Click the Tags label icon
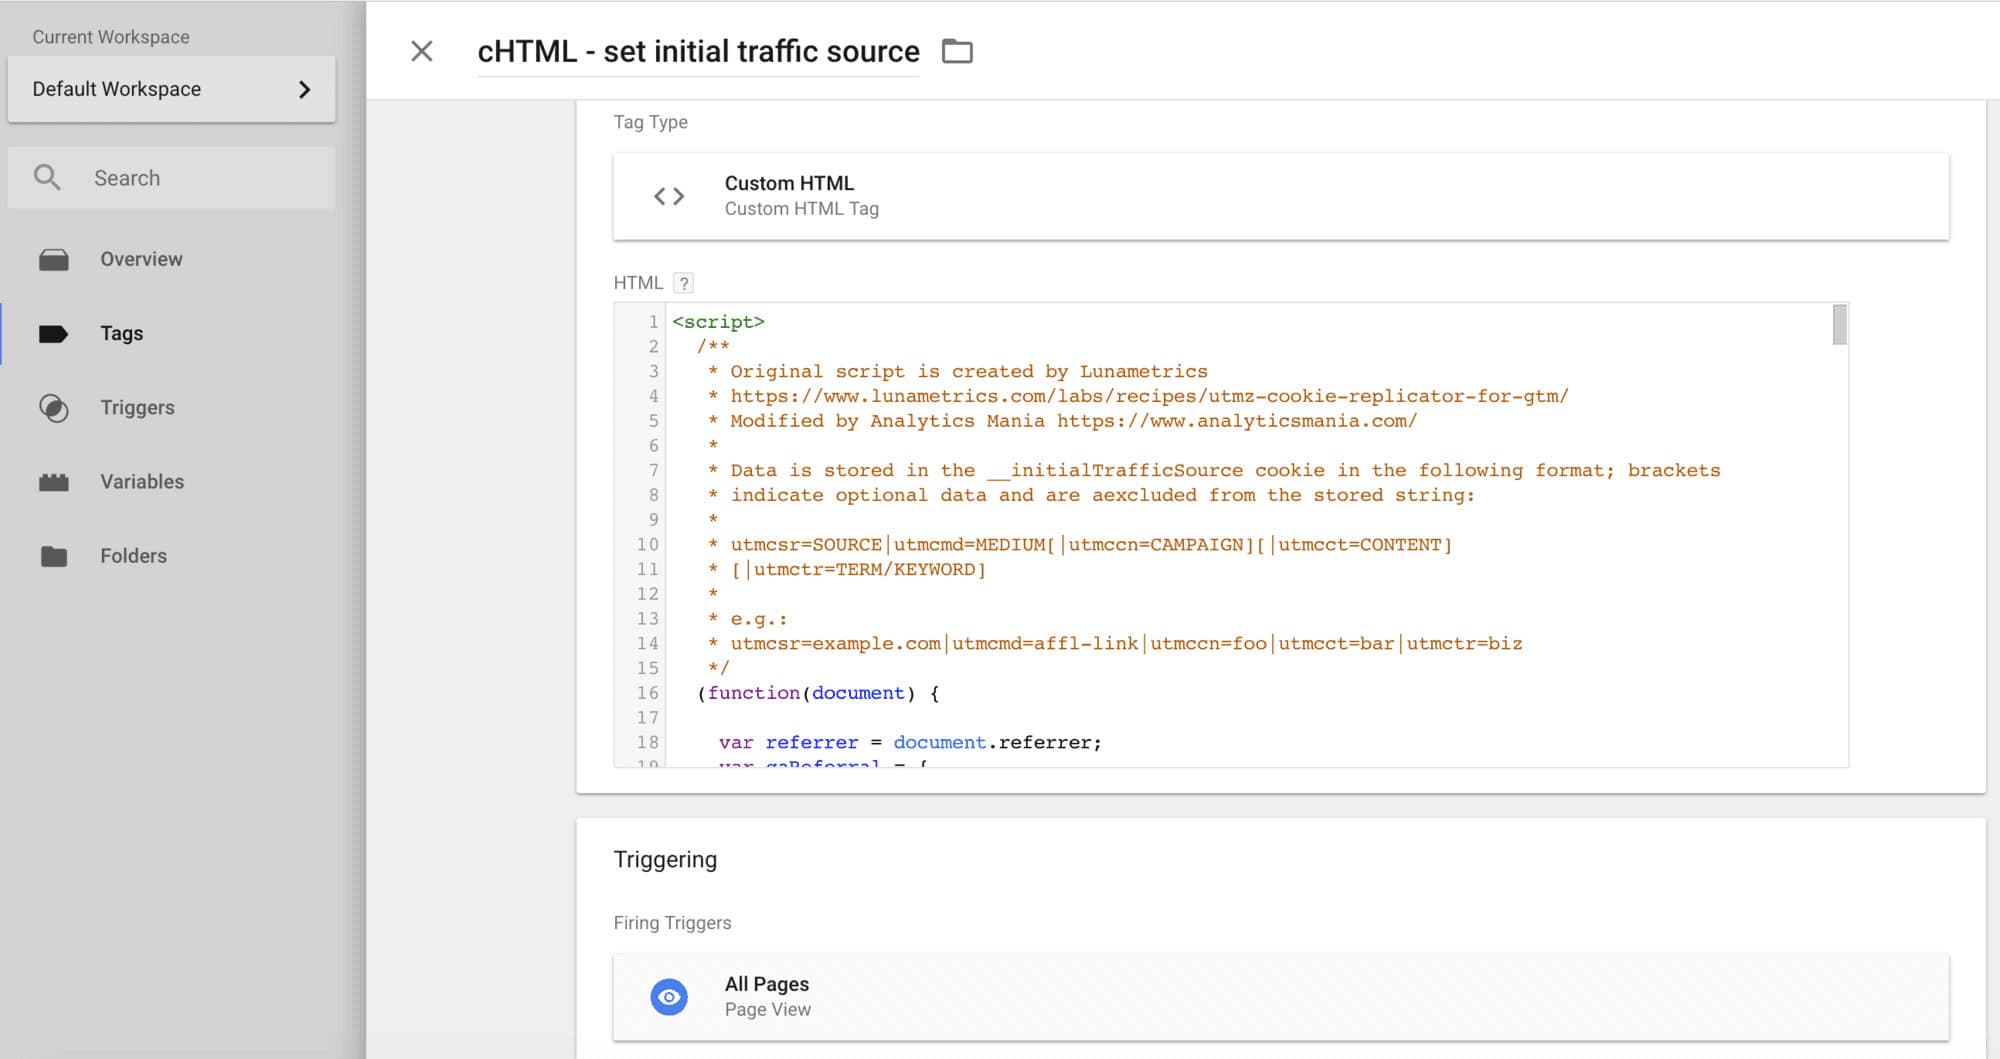2000x1059 pixels. [53, 334]
